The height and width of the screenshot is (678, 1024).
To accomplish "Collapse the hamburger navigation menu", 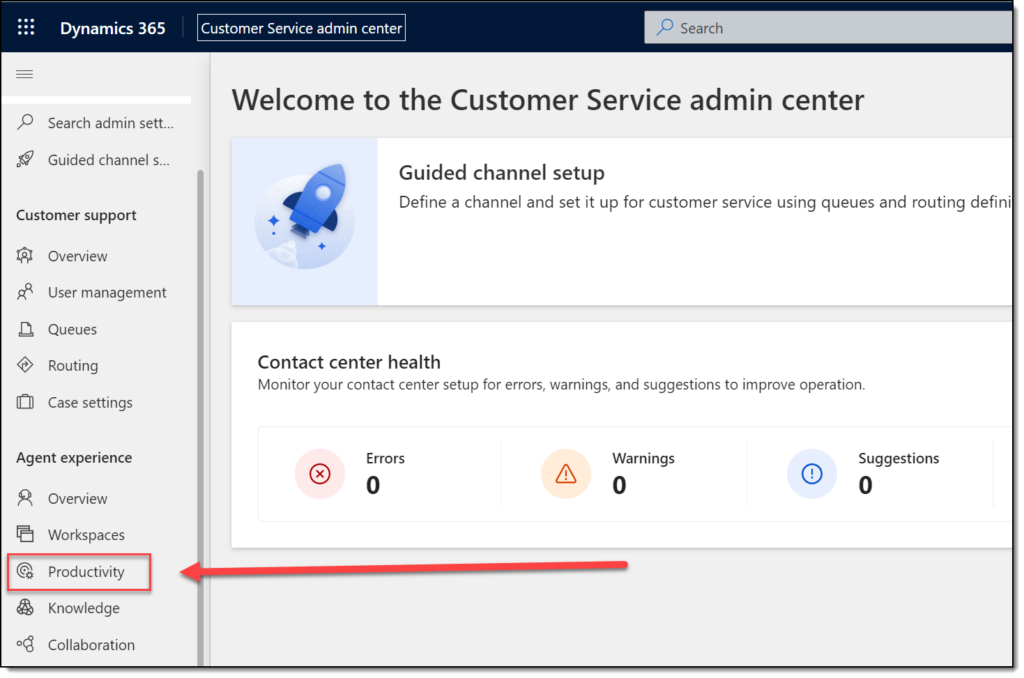I will [x=24, y=74].
